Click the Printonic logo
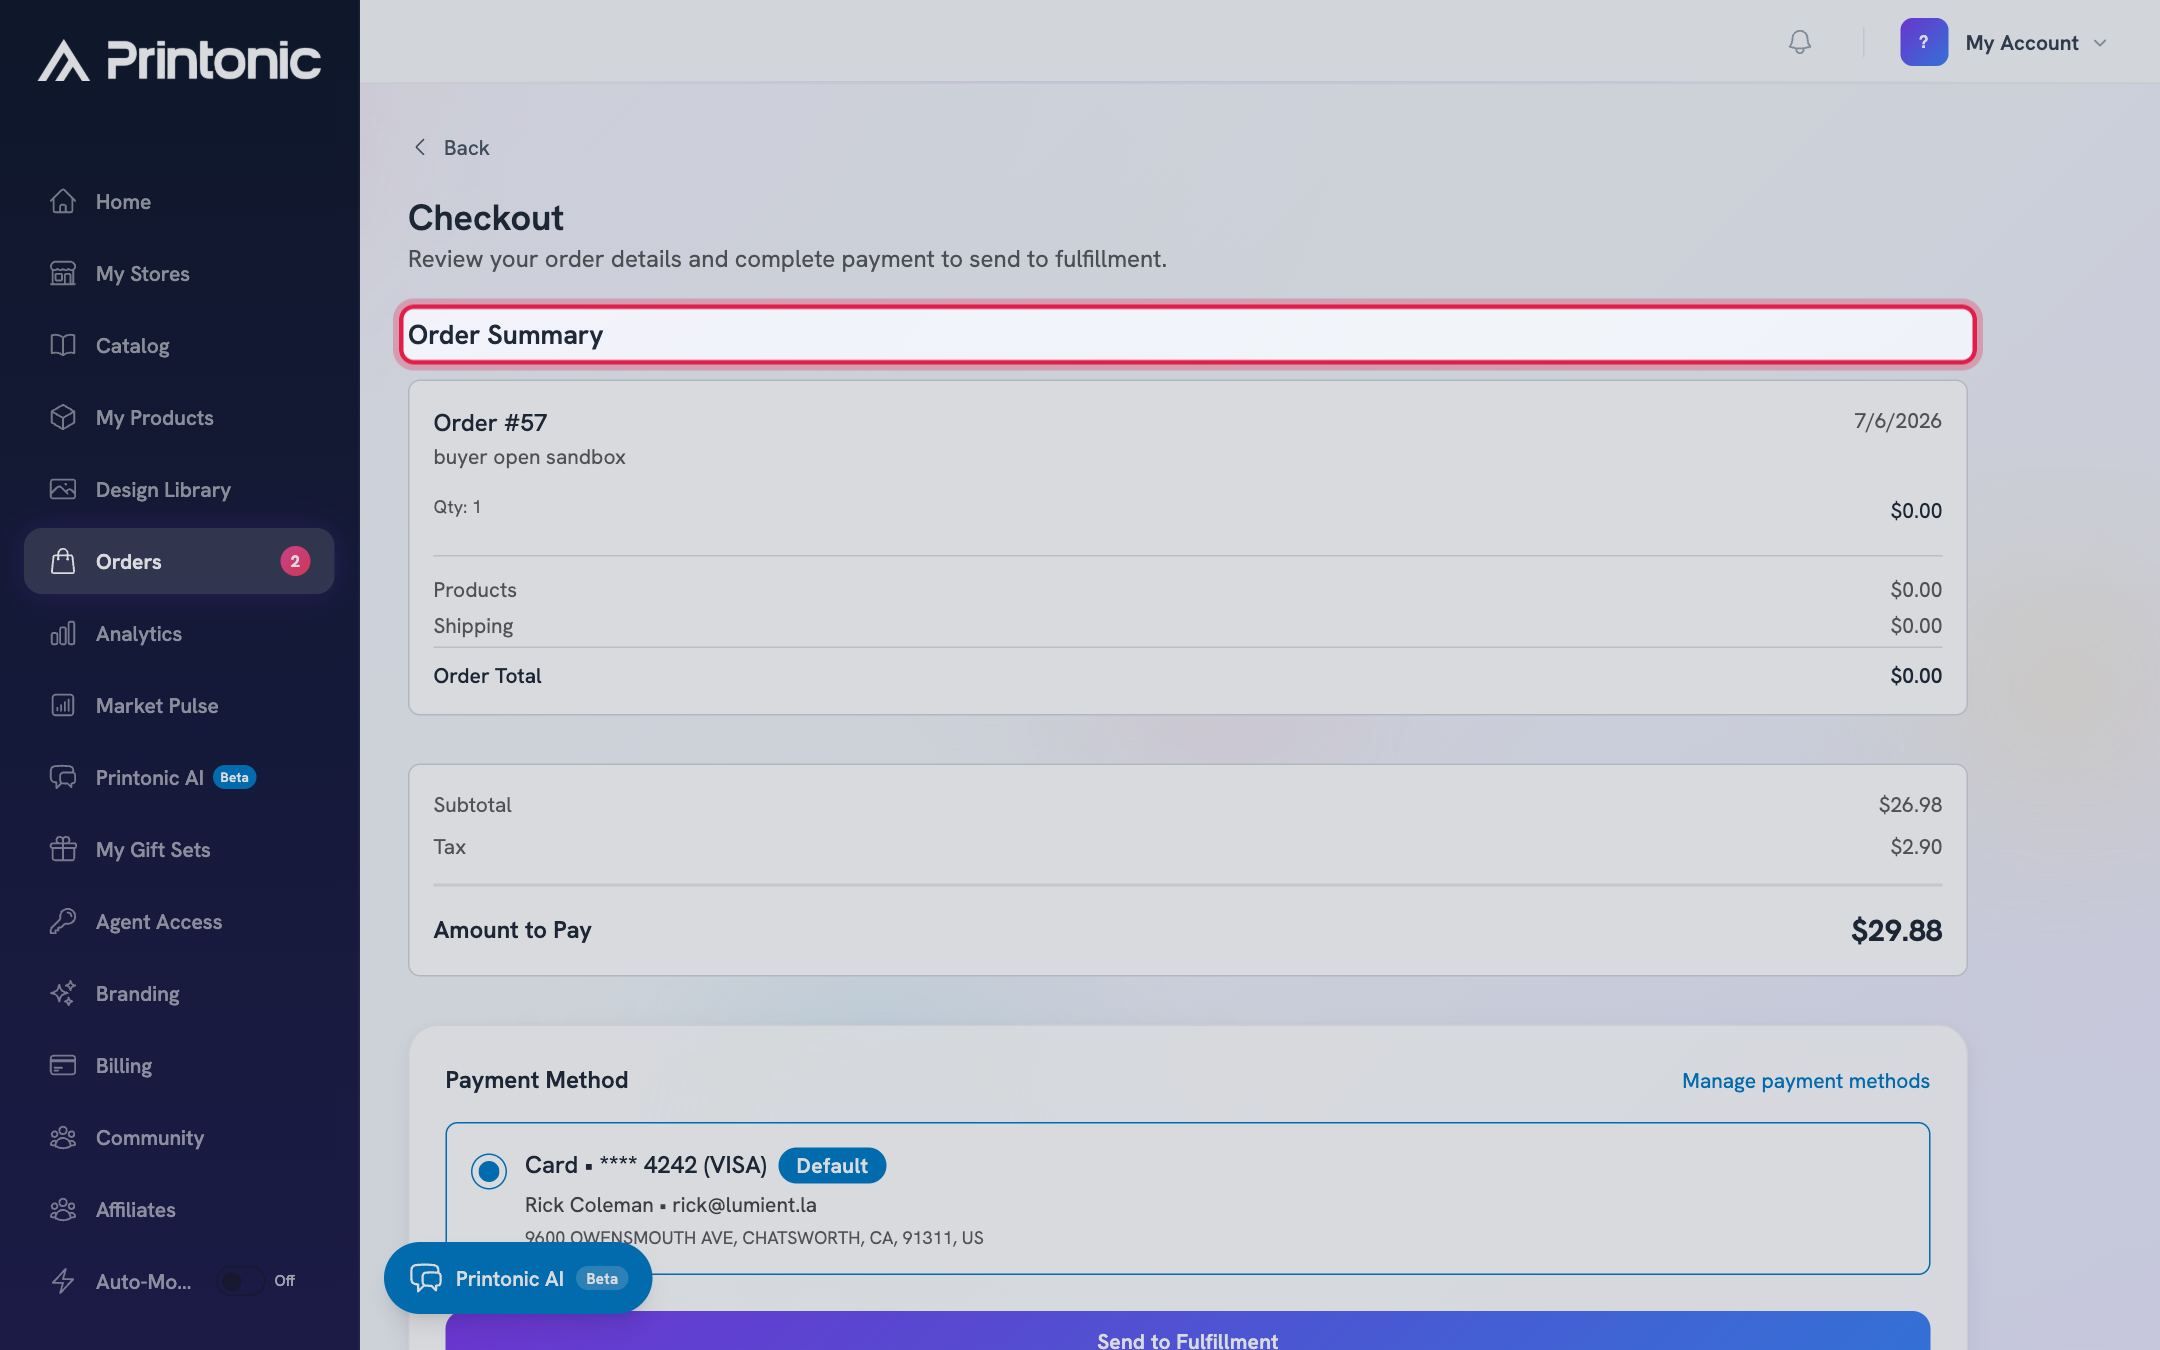Viewport: 2160px width, 1350px height. [x=180, y=60]
